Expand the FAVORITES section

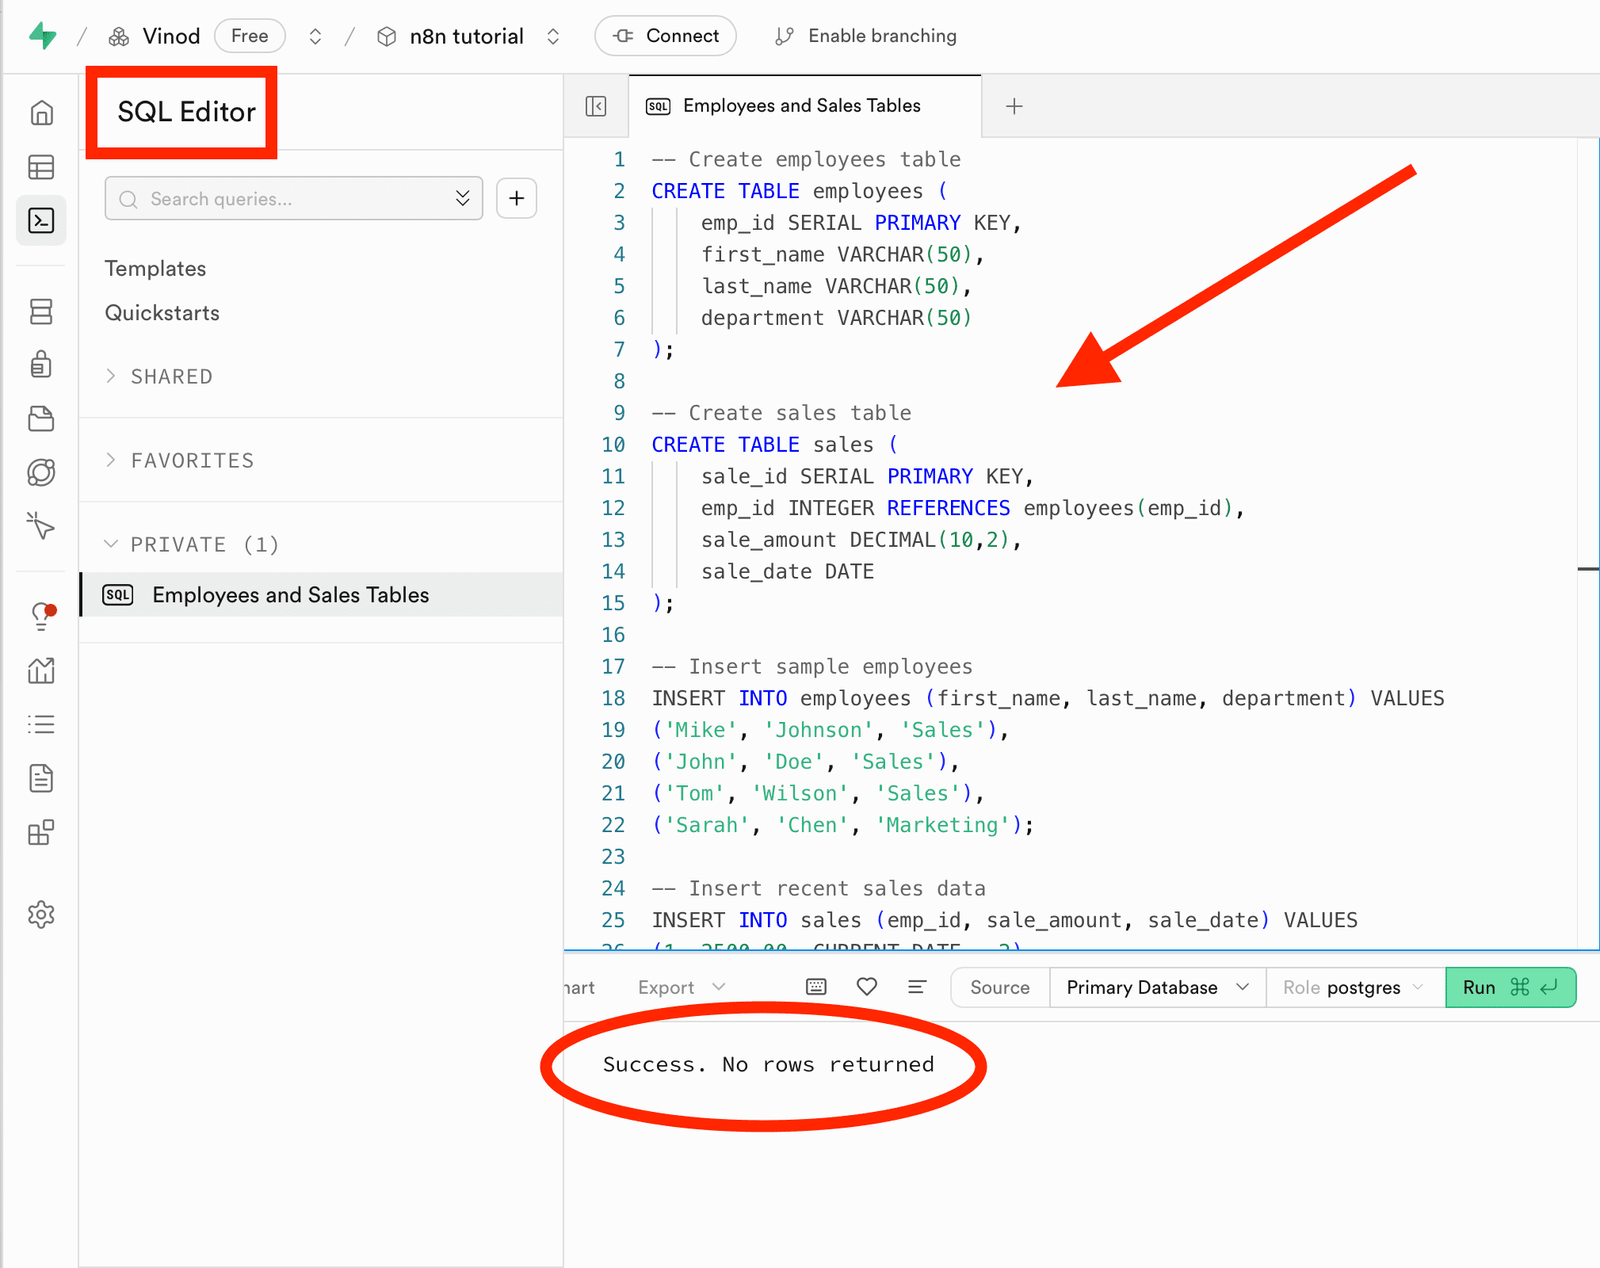pyautogui.click(x=180, y=460)
